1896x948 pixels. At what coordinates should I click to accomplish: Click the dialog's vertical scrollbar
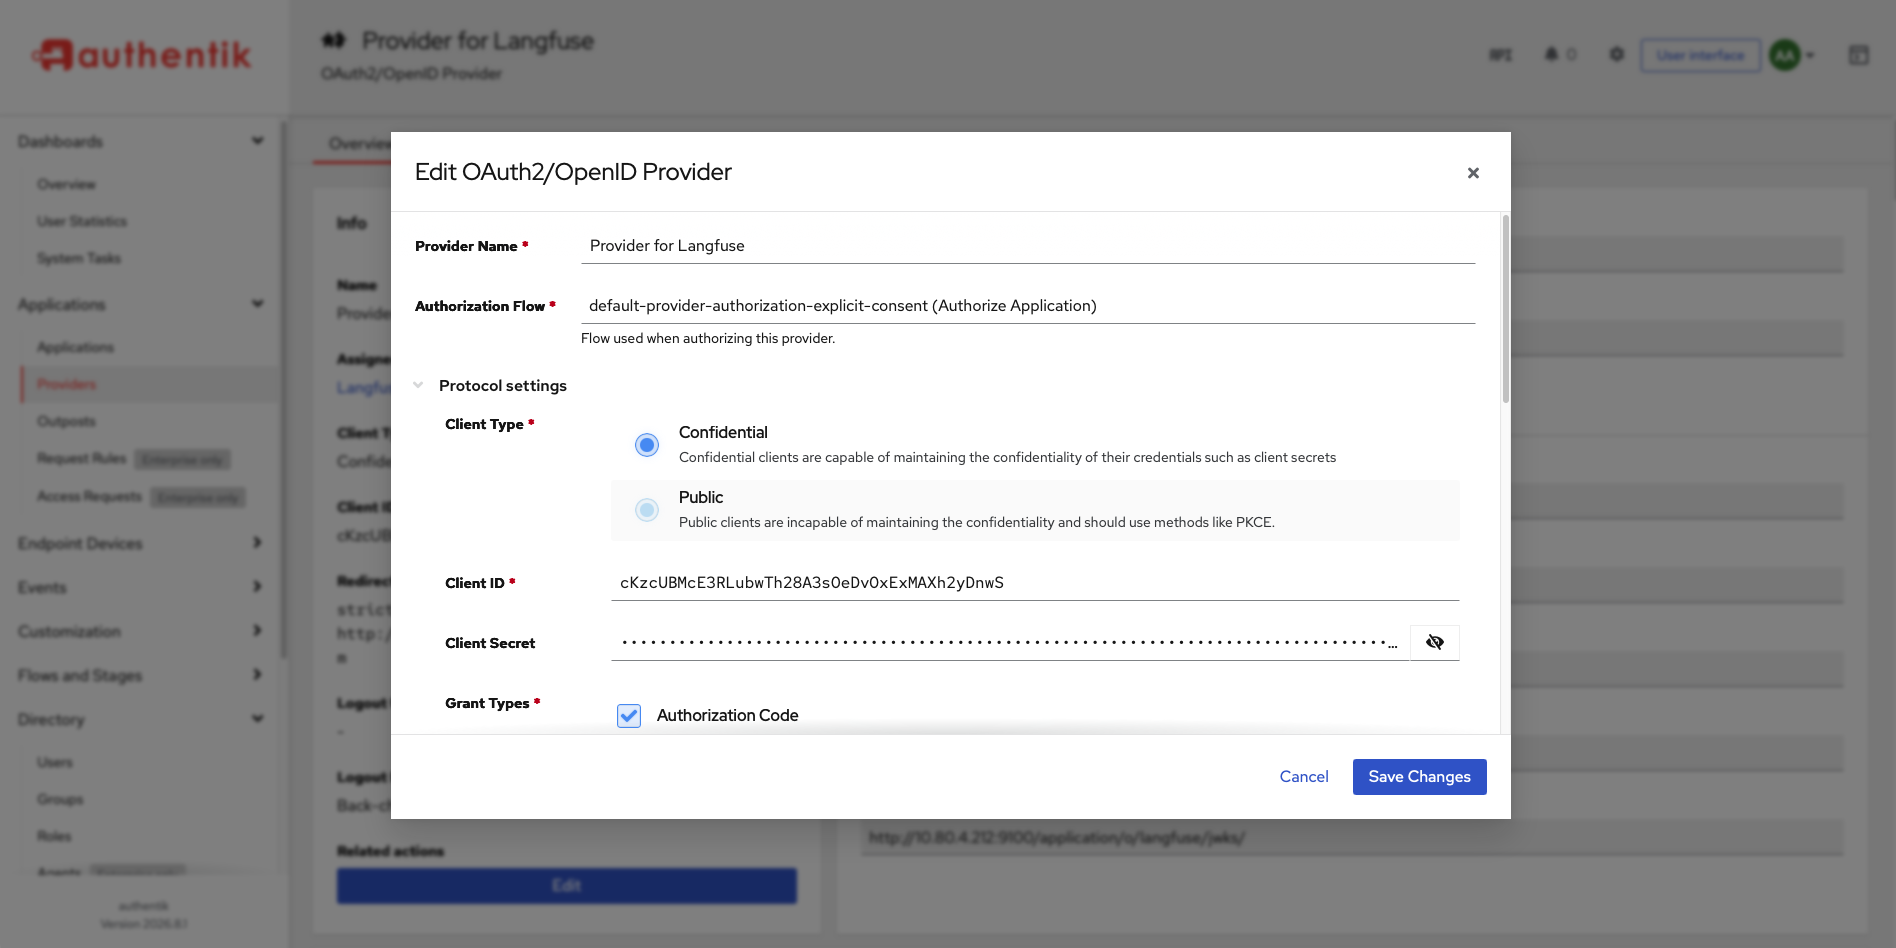pos(1505,308)
